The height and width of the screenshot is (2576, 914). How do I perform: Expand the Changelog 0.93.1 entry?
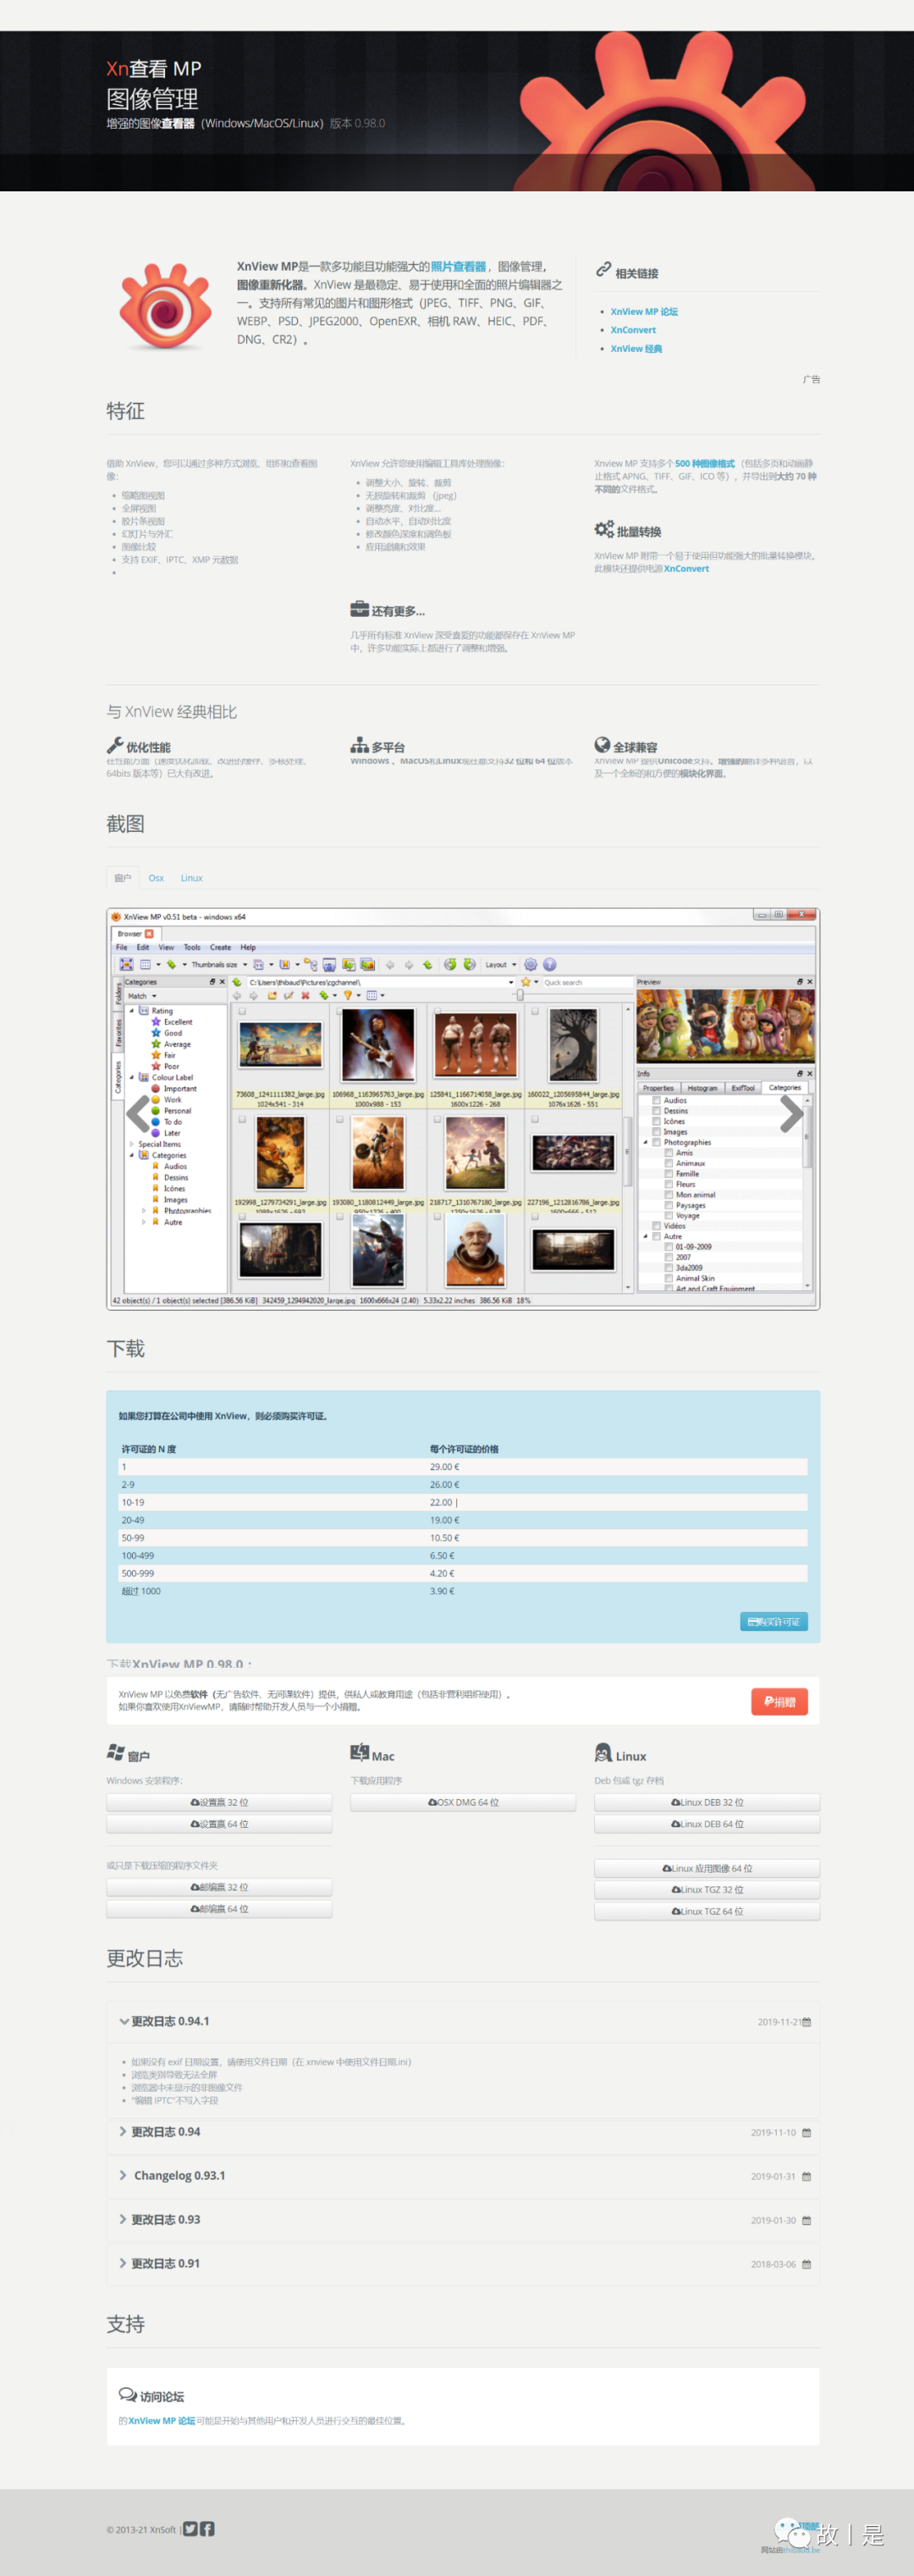pyautogui.click(x=178, y=2175)
